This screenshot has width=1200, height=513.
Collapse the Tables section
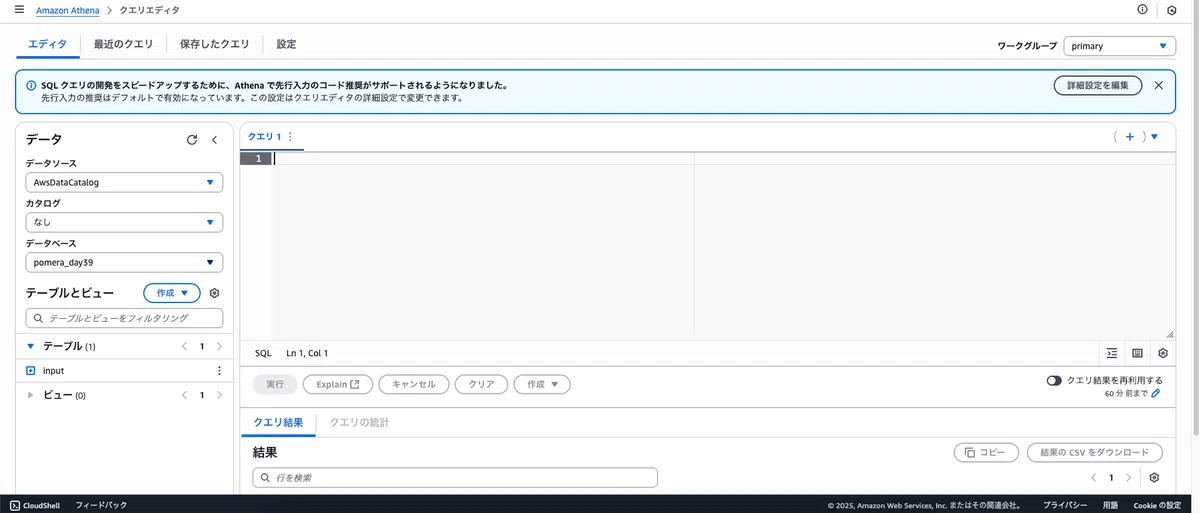(x=30, y=346)
